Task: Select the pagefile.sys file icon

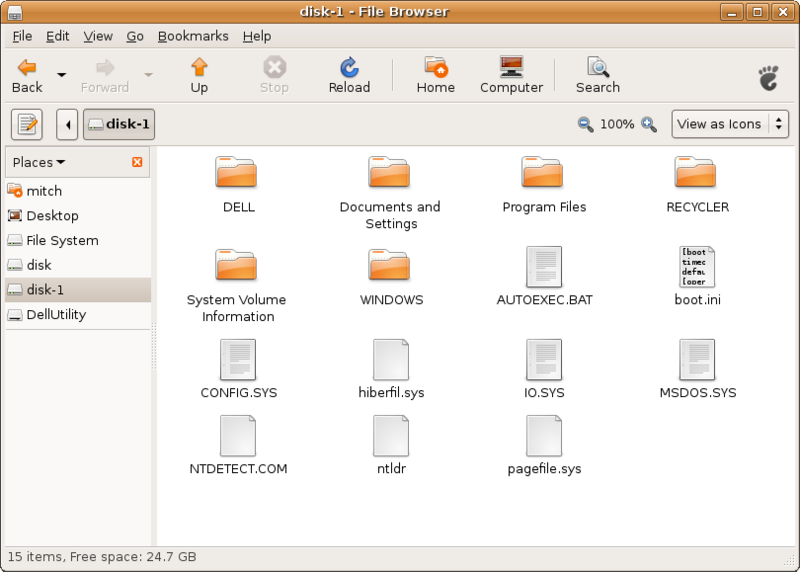Action: [544, 436]
